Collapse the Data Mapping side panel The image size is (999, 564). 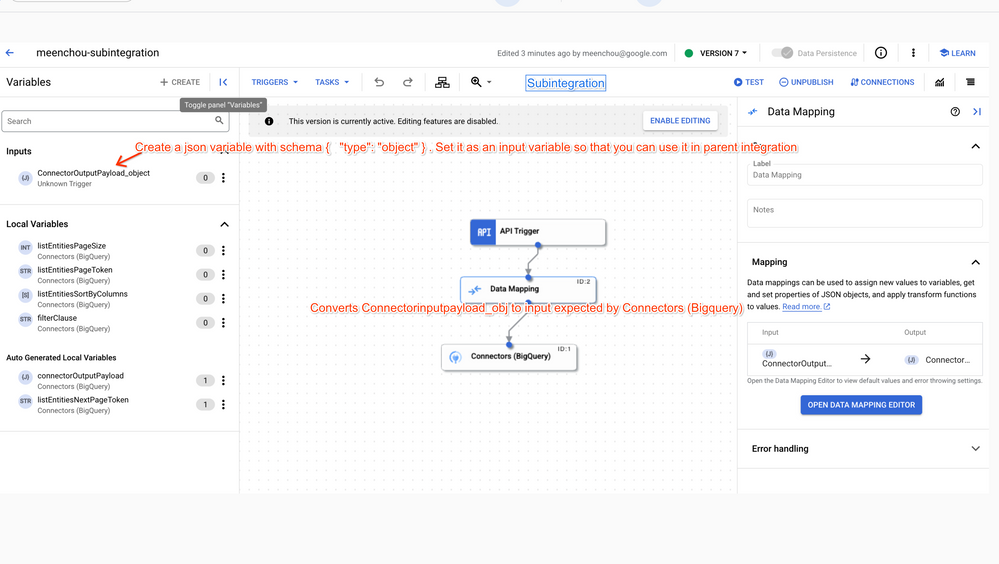(977, 112)
